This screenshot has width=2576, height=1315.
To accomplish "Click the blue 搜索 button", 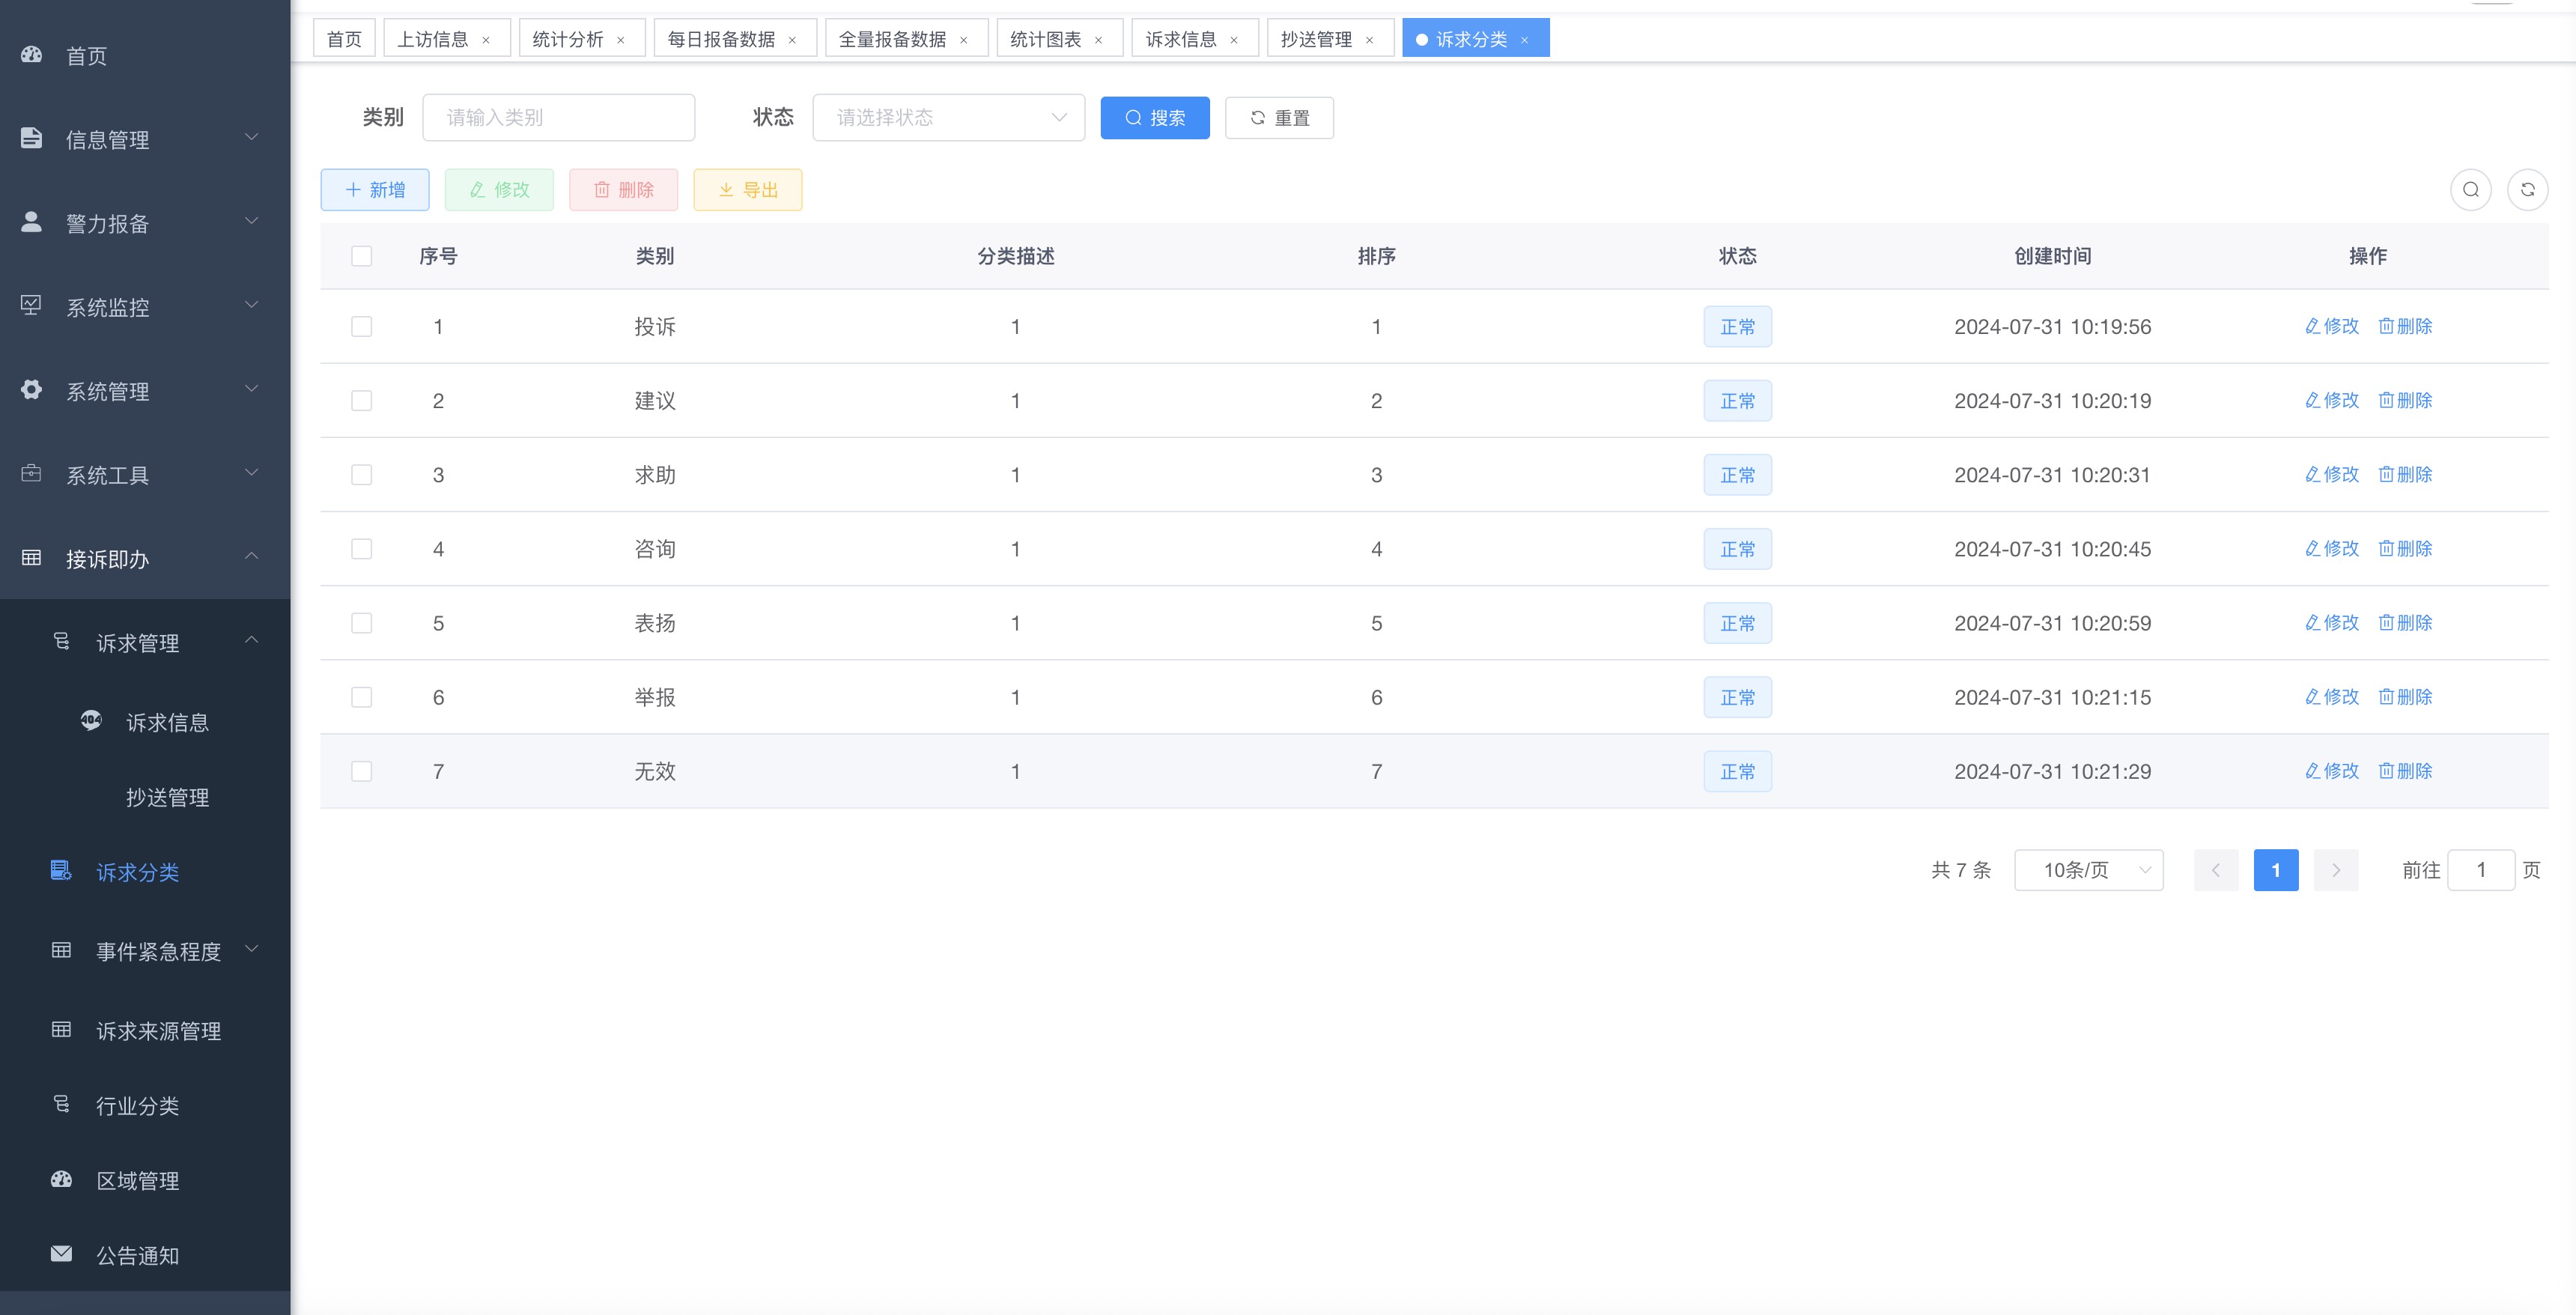I will click(1155, 118).
